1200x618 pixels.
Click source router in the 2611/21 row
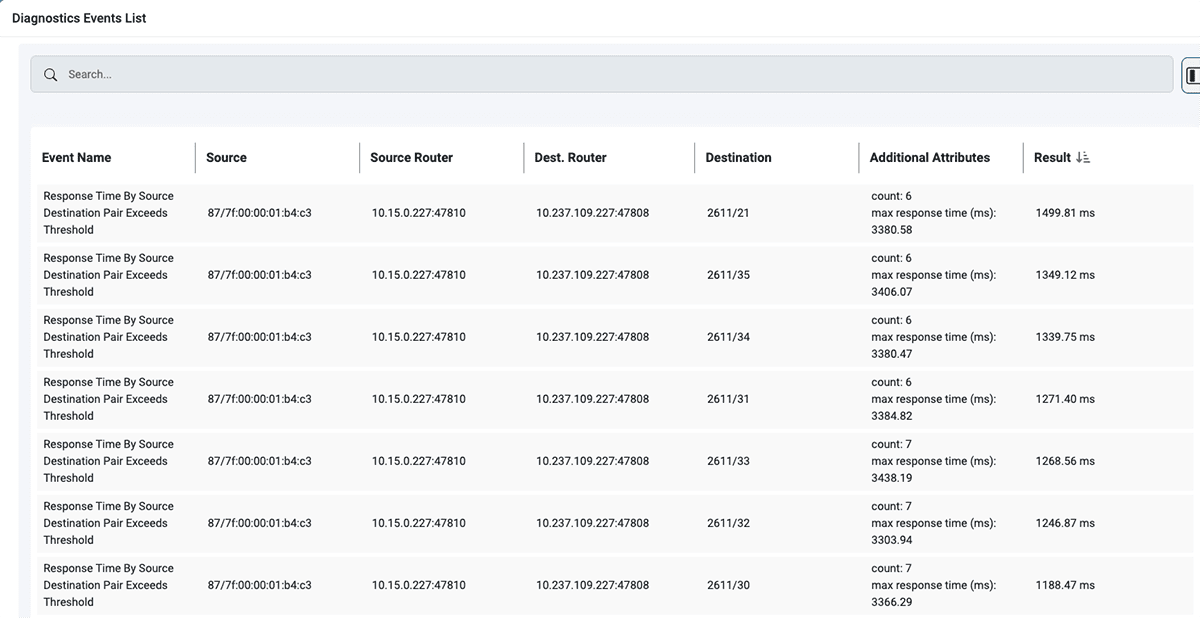(418, 213)
